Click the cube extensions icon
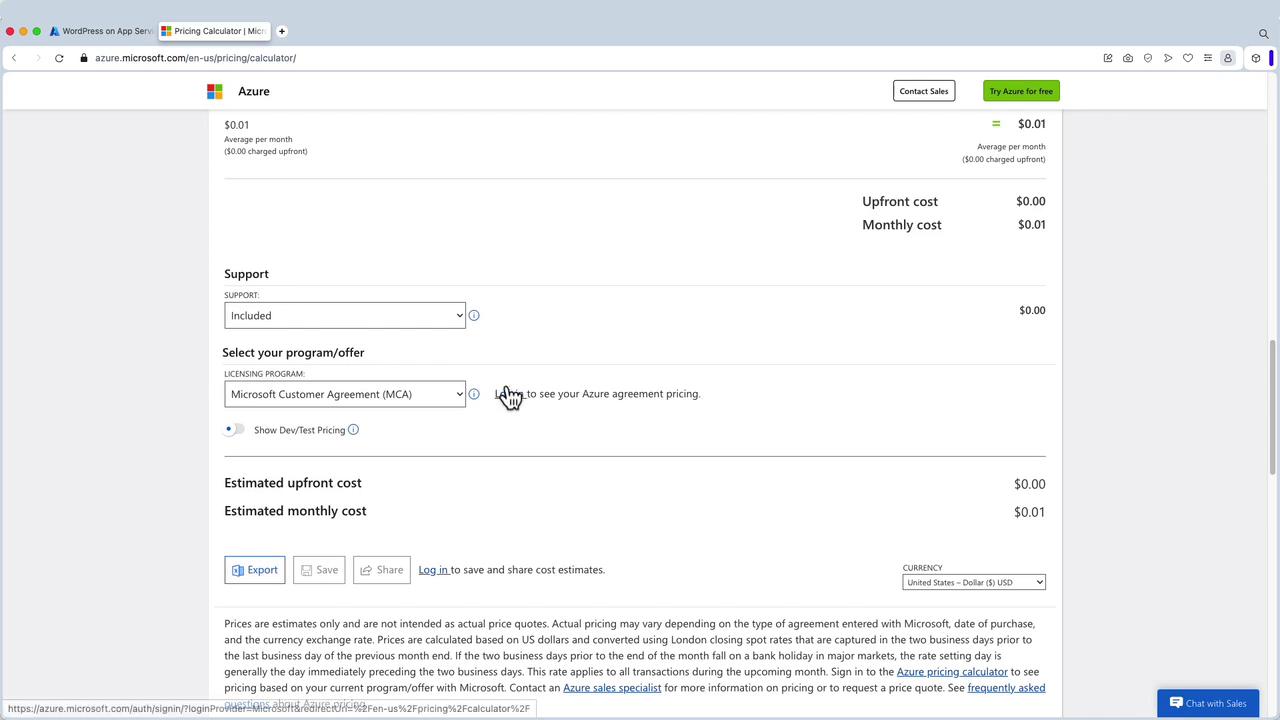This screenshot has height=720, width=1280. click(x=1256, y=58)
